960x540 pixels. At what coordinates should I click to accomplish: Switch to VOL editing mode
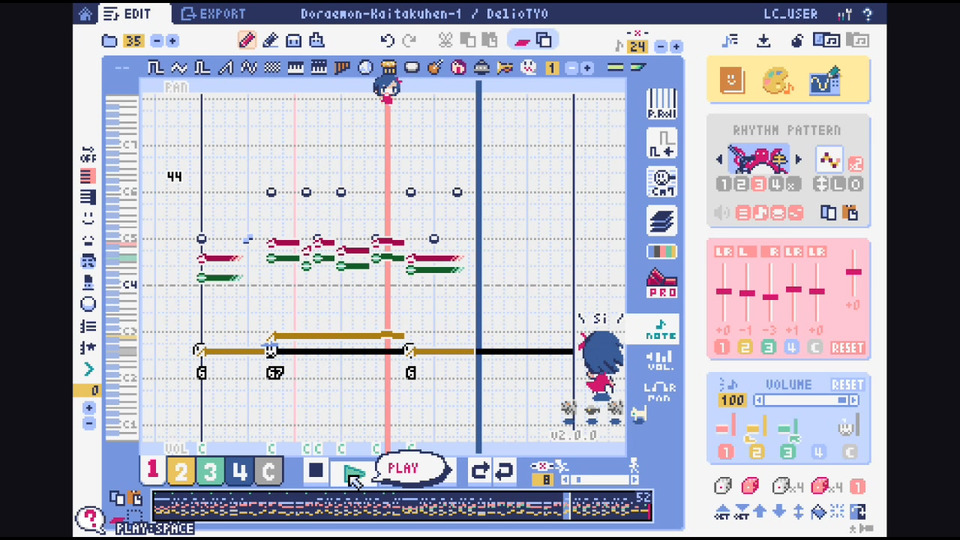(660, 361)
